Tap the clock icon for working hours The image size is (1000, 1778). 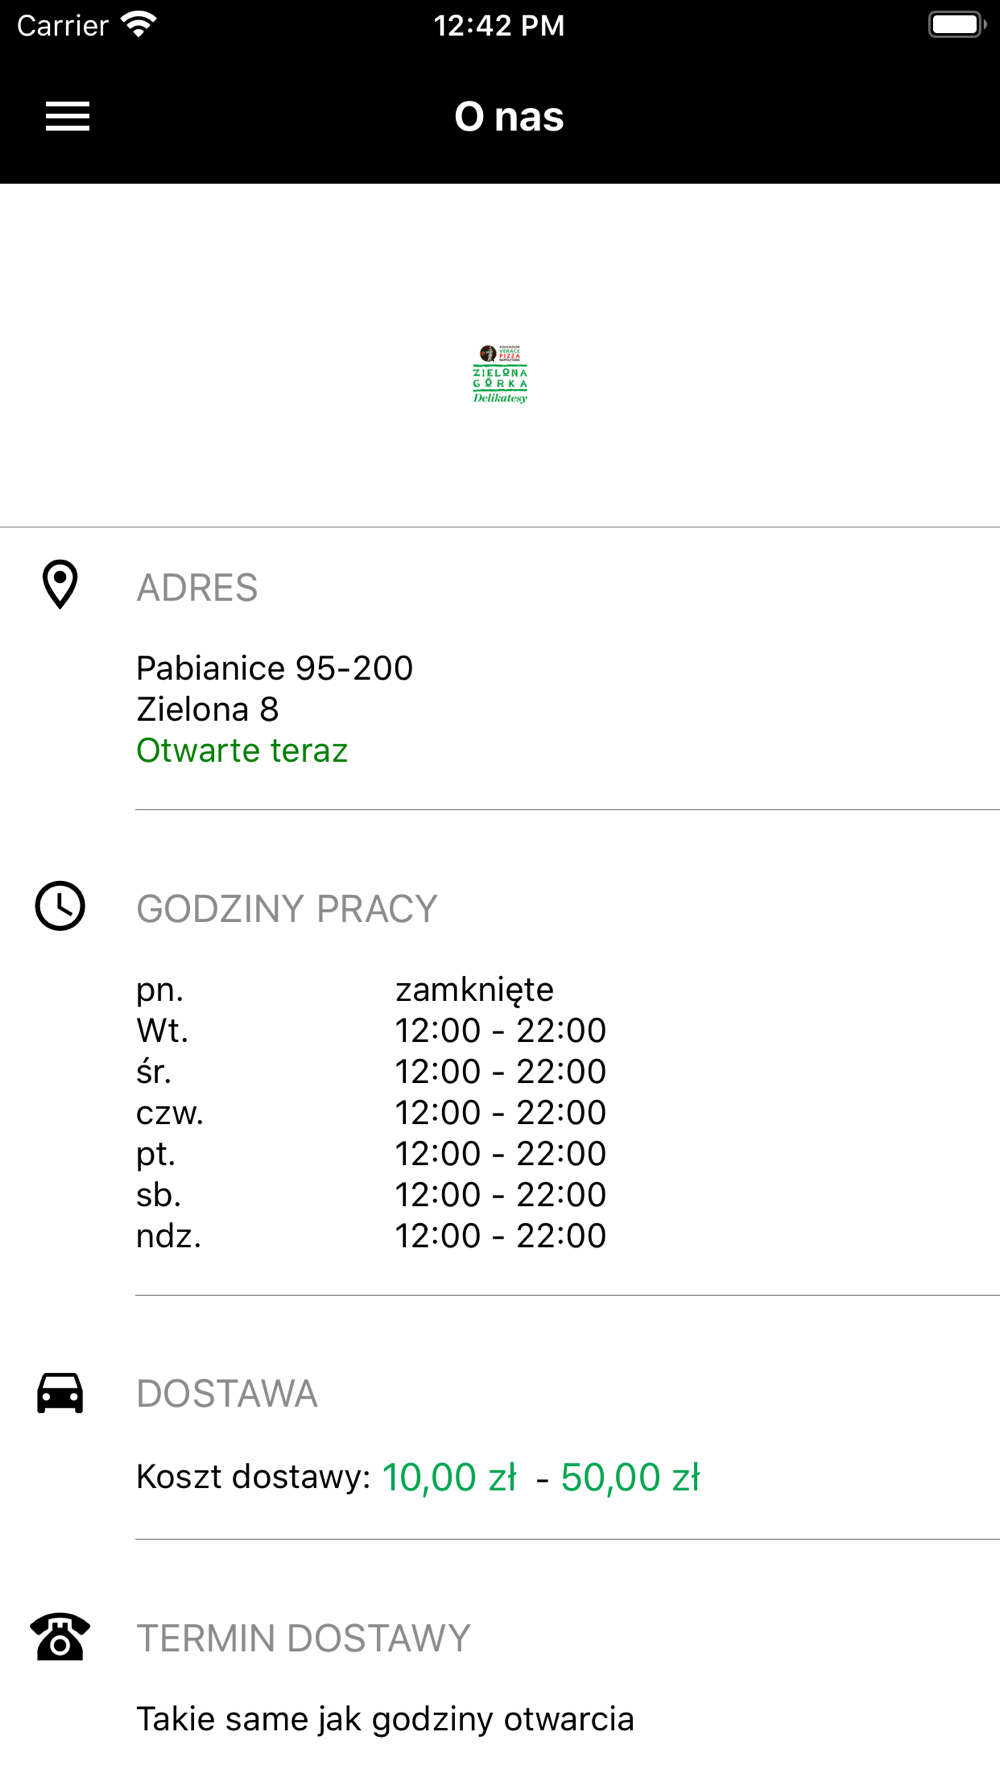(60, 906)
